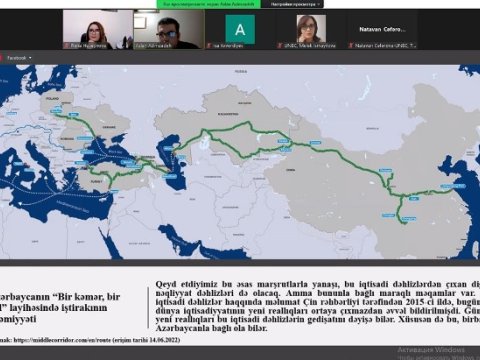Click the CHINA label on the map
Screen dimensions: 480x360
(x=290, y=170)
